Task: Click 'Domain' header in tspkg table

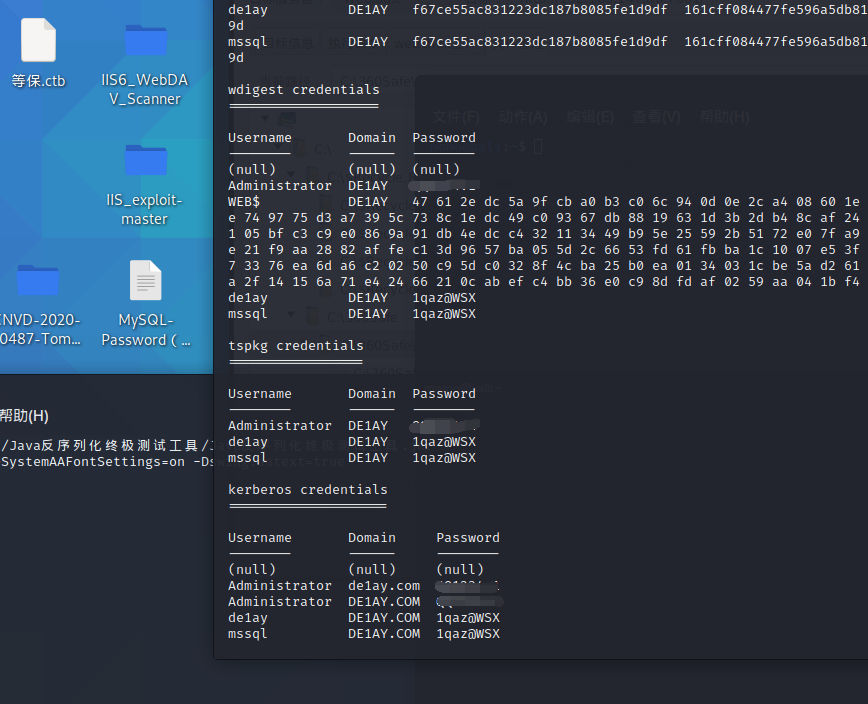Action: pyautogui.click(x=372, y=394)
